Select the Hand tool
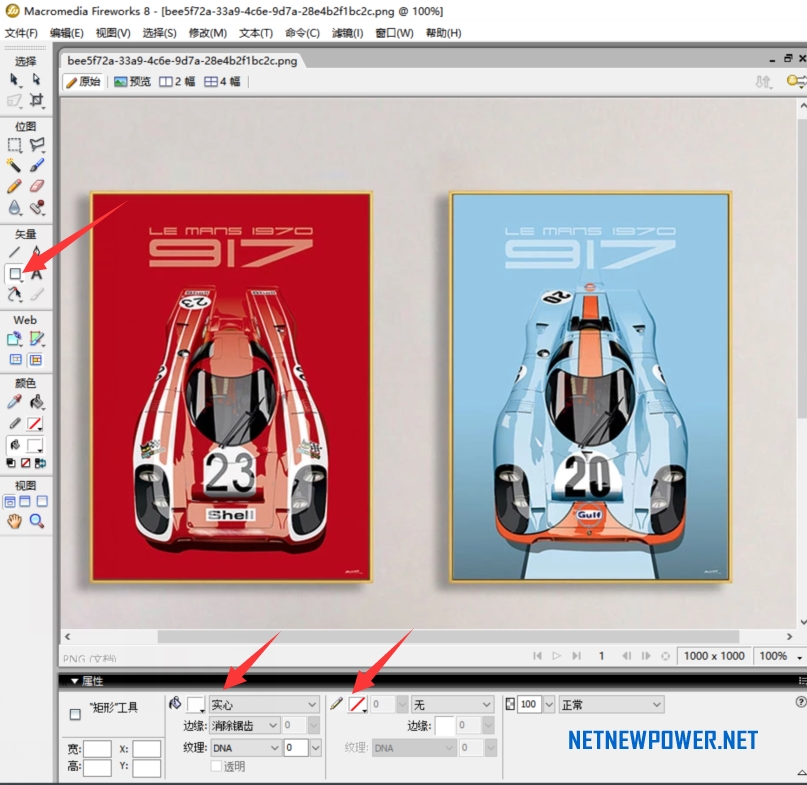 pos(14,521)
